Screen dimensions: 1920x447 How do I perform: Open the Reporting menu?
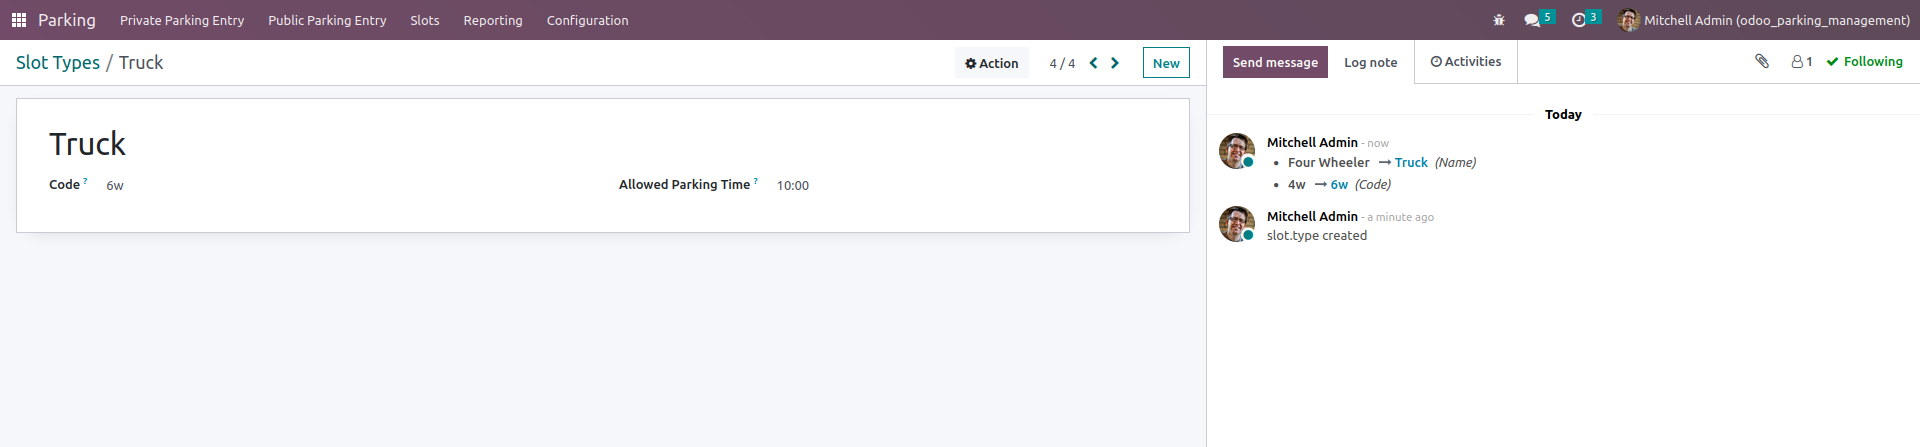tap(492, 20)
